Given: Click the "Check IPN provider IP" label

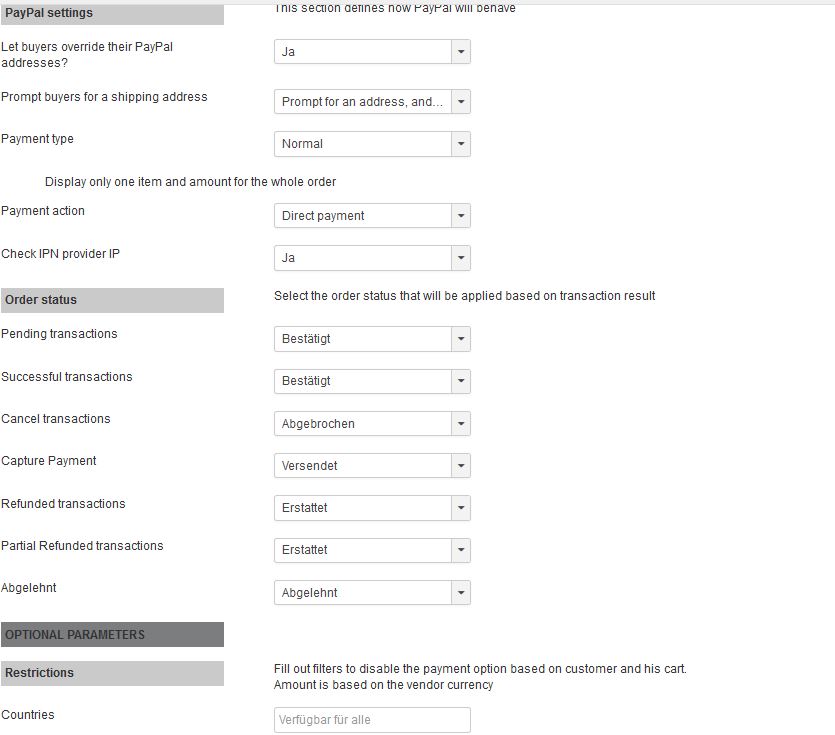Looking at the screenshot, I should pyautogui.click(x=60, y=254).
